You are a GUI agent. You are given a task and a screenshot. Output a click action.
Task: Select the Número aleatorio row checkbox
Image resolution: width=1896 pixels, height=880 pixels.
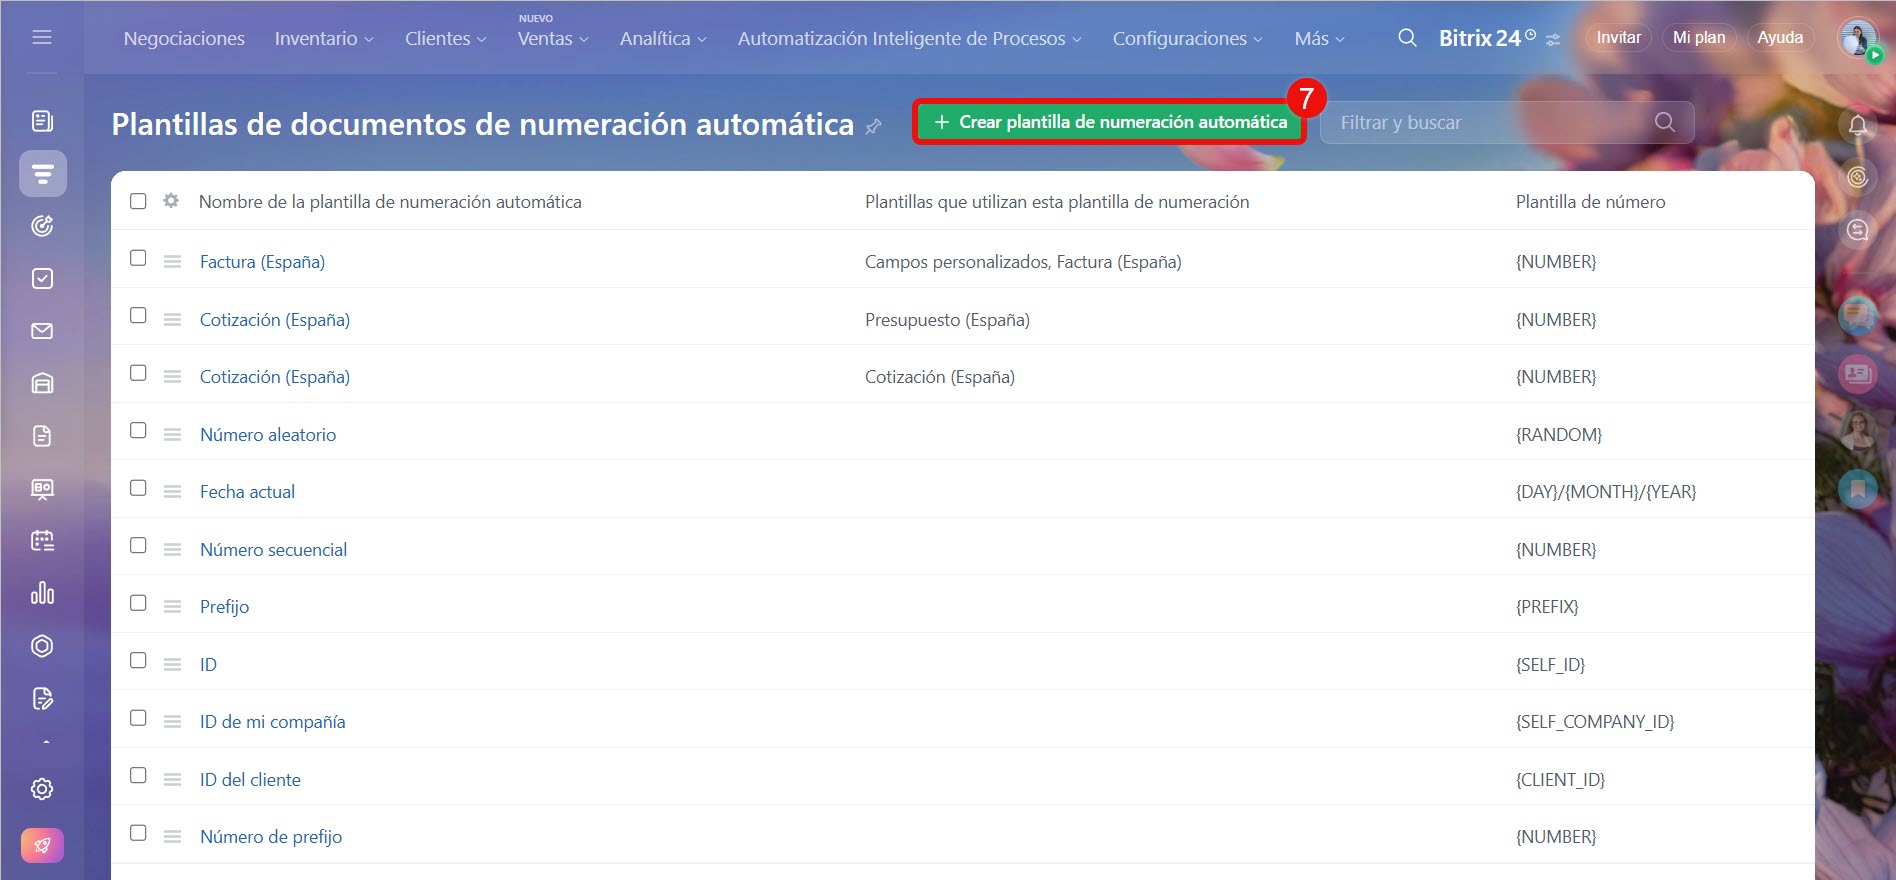coord(138,430)
